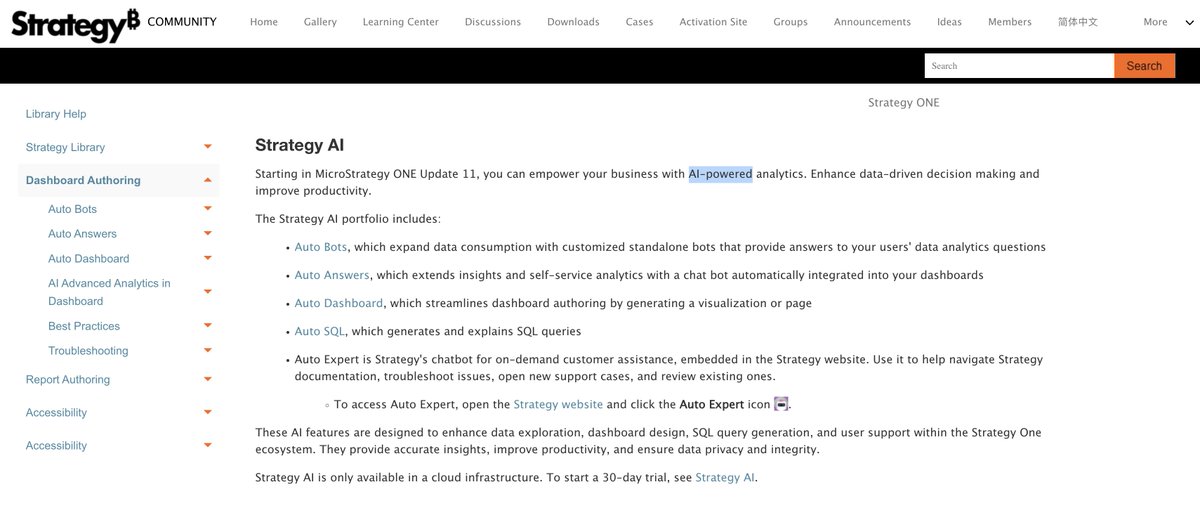This screenshot has height=520, width=1200.
Task: Follow the Auto Bots link in list
Action: (321, 247)
